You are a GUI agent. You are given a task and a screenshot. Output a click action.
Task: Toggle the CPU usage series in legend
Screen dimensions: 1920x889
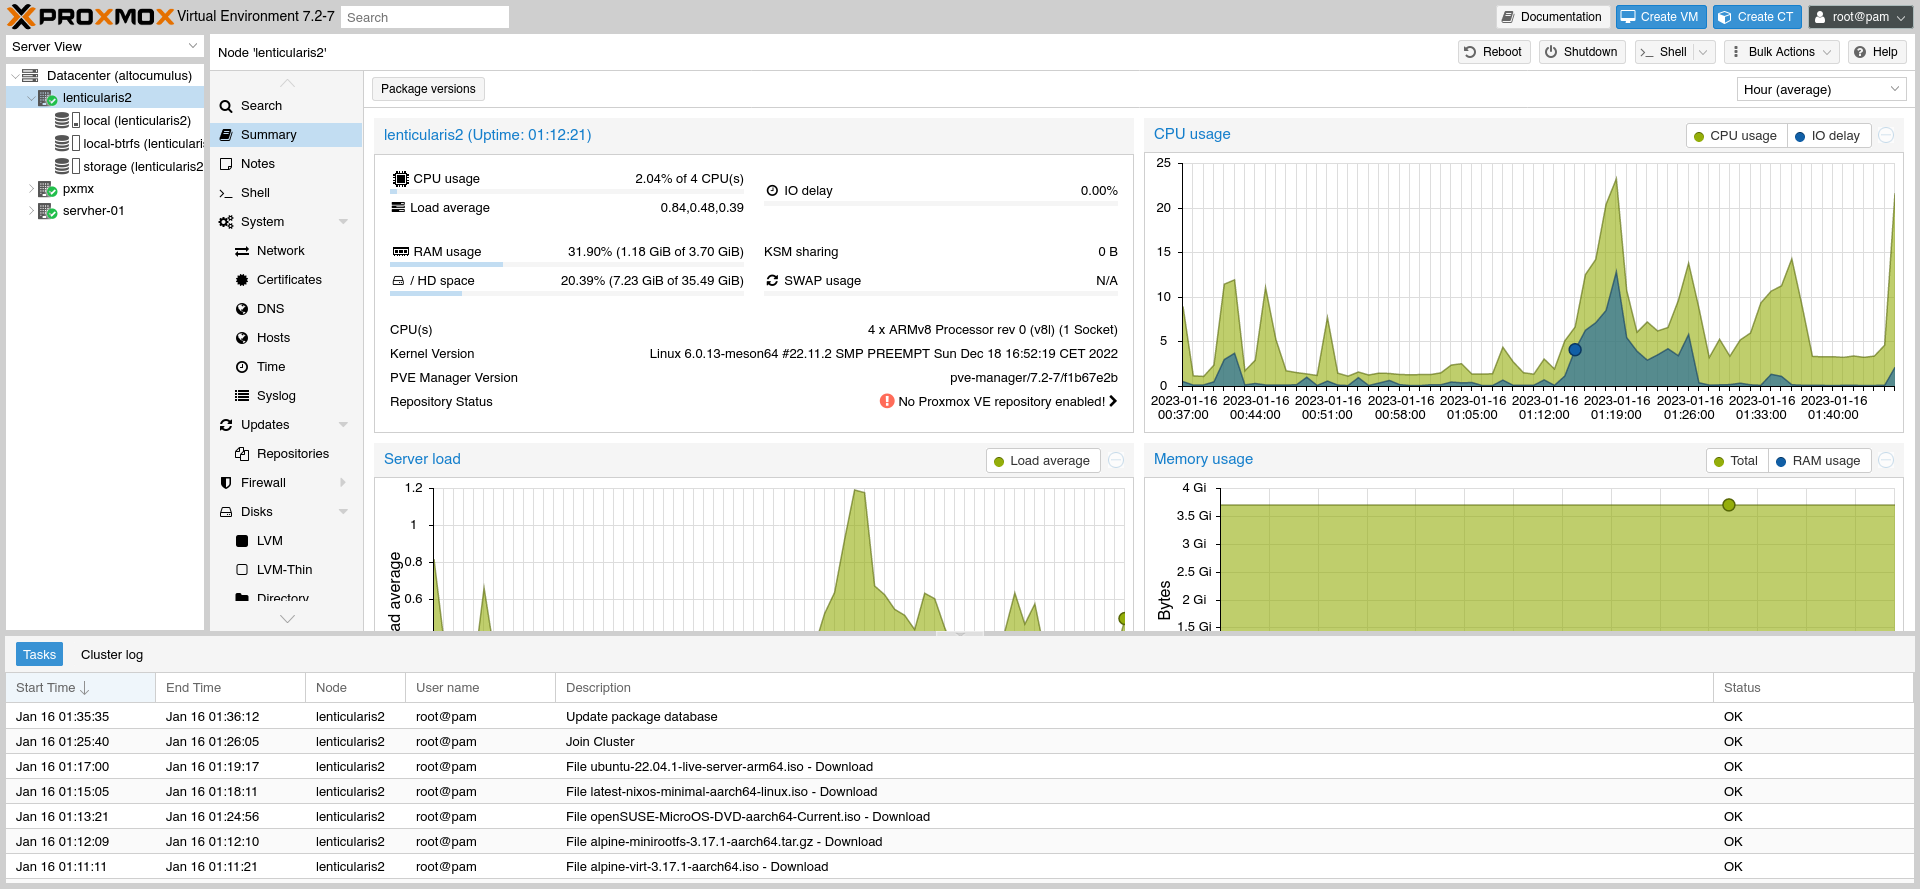tap(1736, 136)
